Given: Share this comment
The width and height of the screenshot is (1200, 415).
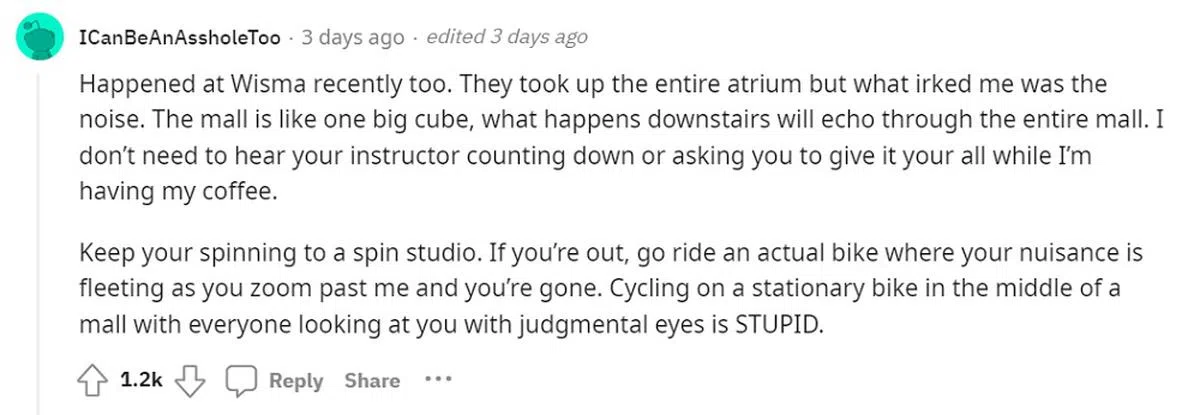Looking at the screenshot, I should coord(372,381).
